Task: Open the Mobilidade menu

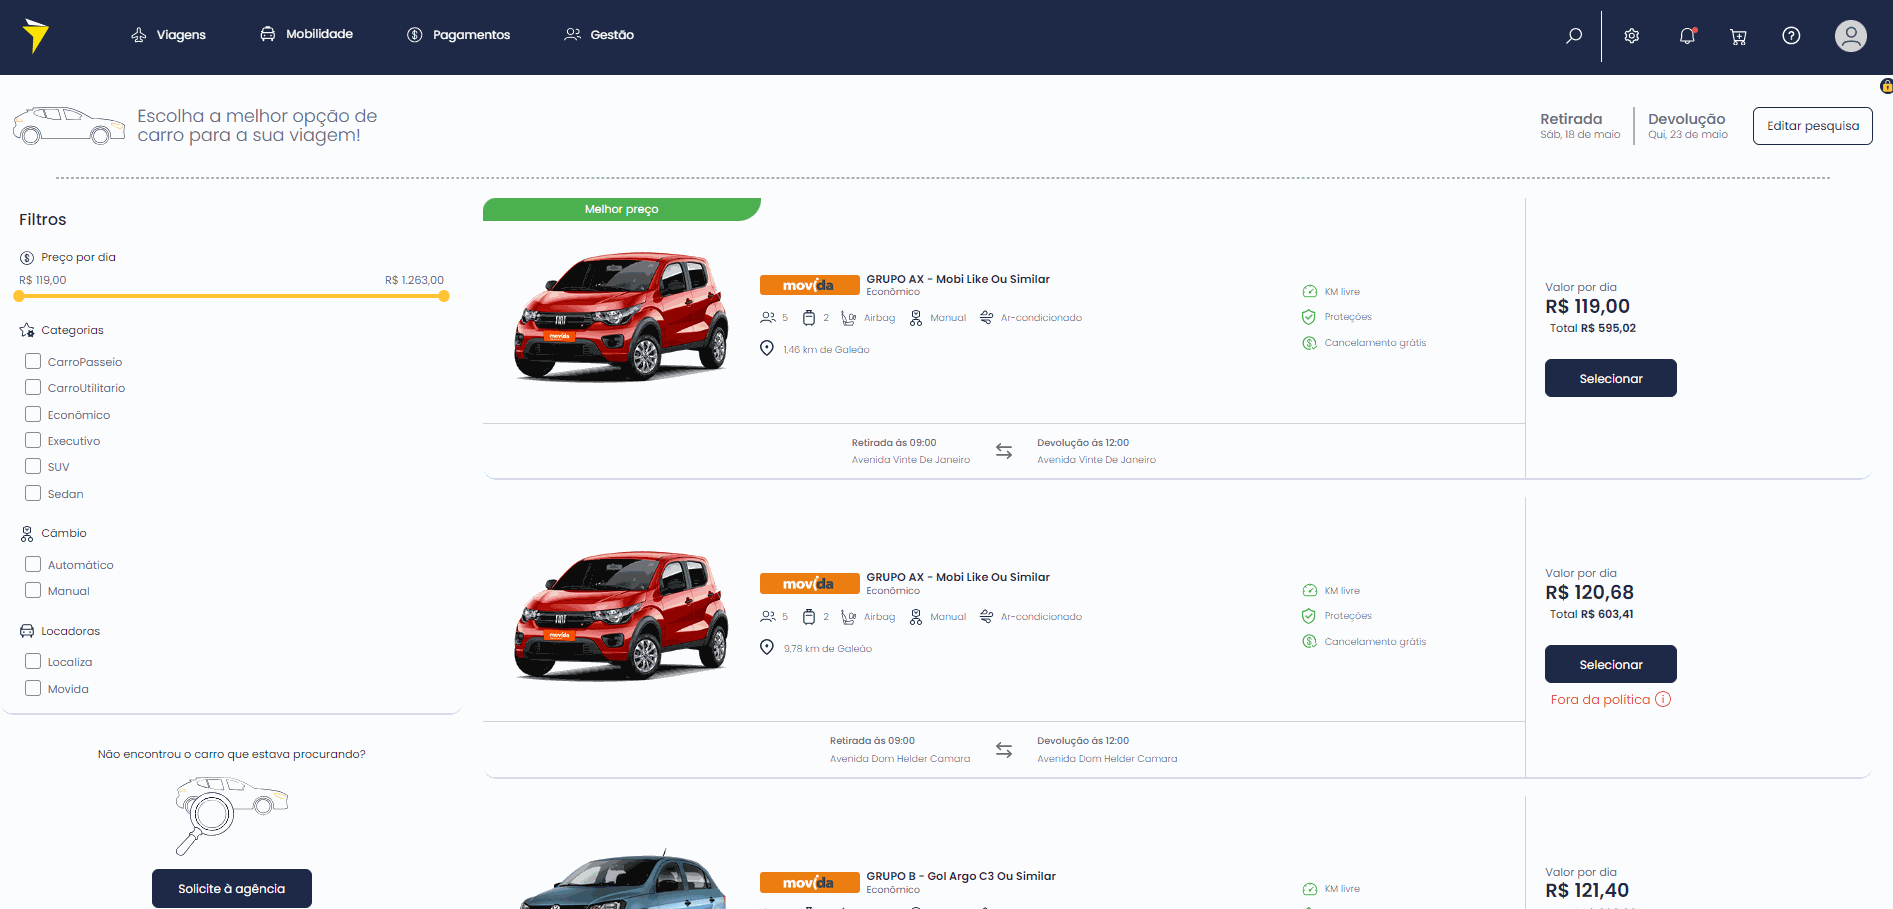Action: [x=306, y=34]
